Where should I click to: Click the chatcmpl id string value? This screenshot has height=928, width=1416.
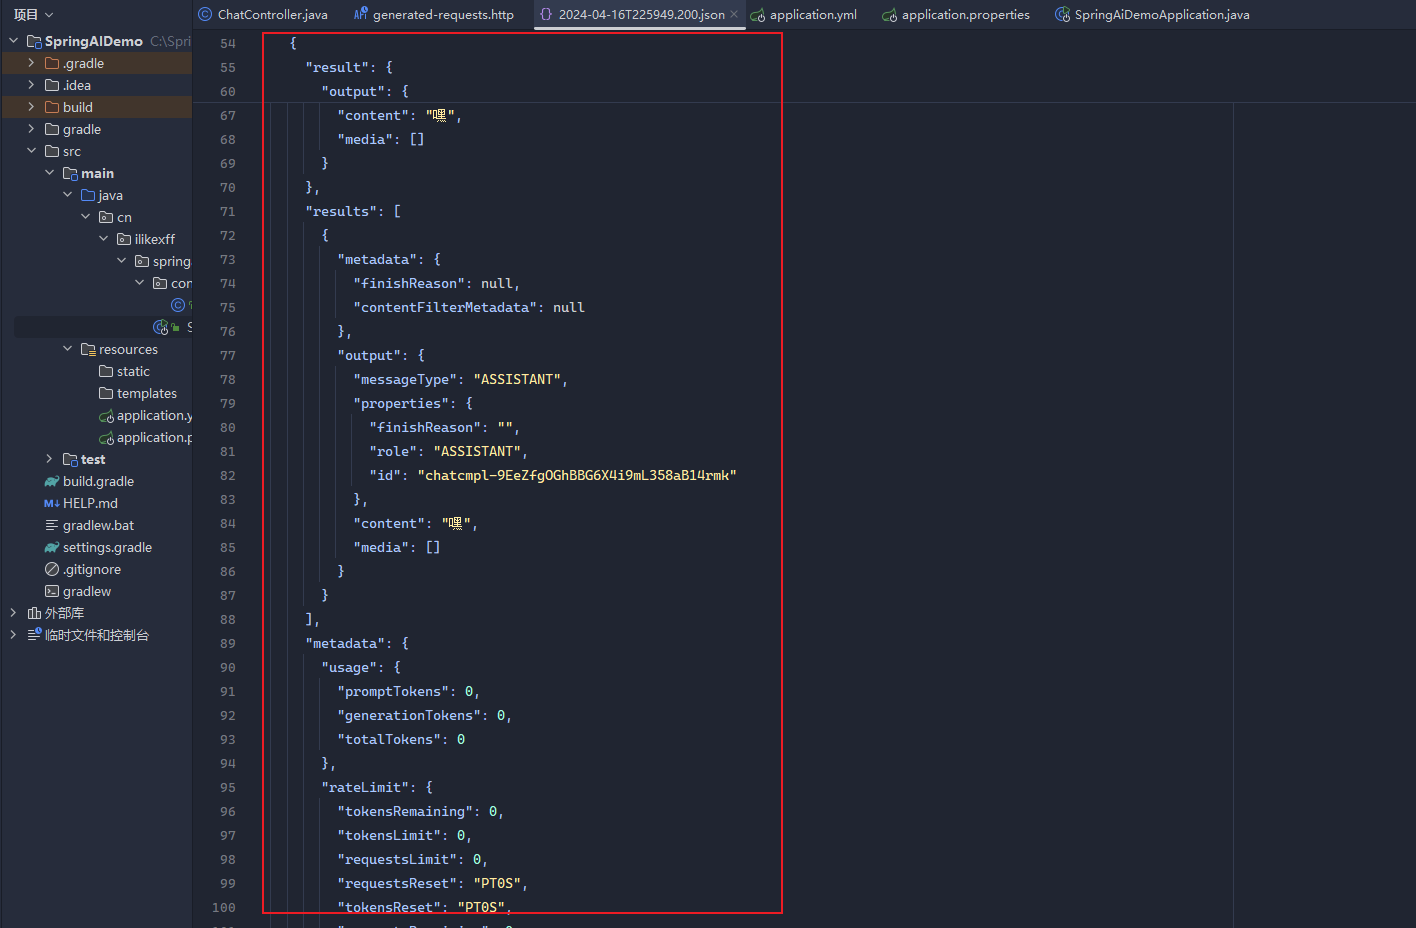point(577,475)
